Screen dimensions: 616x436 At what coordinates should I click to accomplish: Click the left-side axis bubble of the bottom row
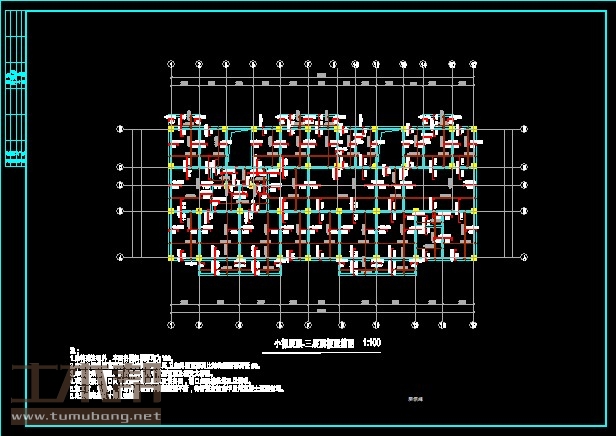[120, 258]
